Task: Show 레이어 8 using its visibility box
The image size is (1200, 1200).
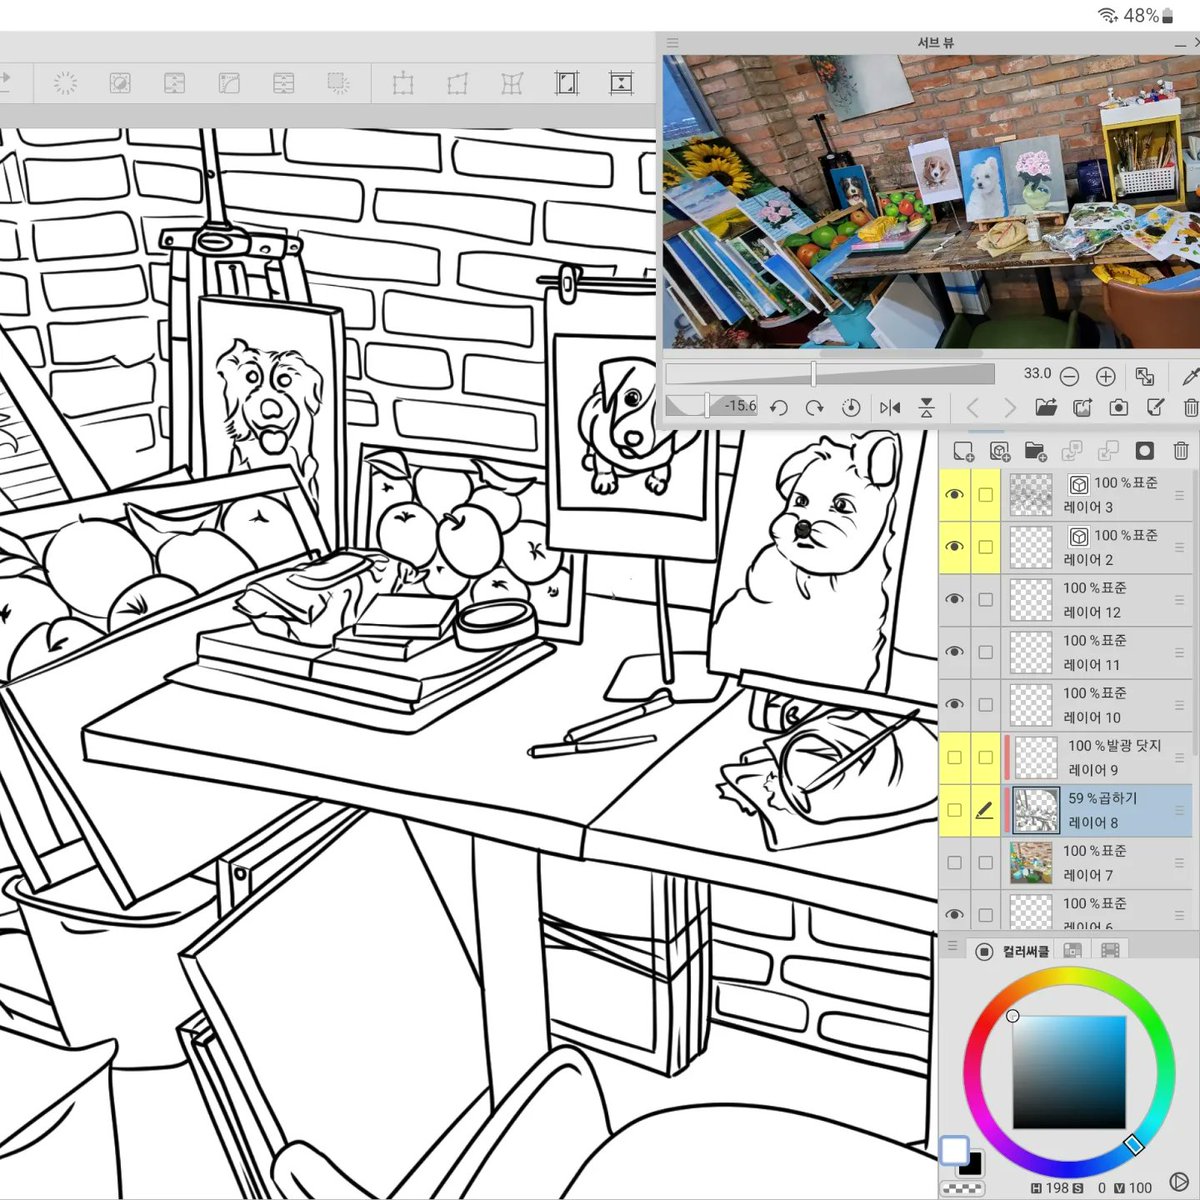Action: pos(954,810)
